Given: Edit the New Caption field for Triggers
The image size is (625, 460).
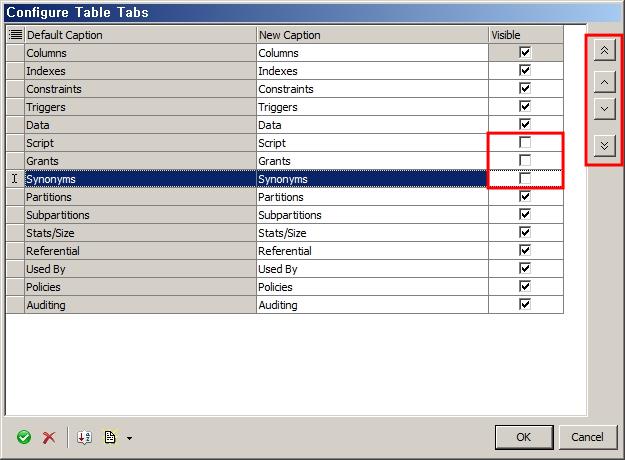Looking at the screenshot, I should (x=371, y=107).
